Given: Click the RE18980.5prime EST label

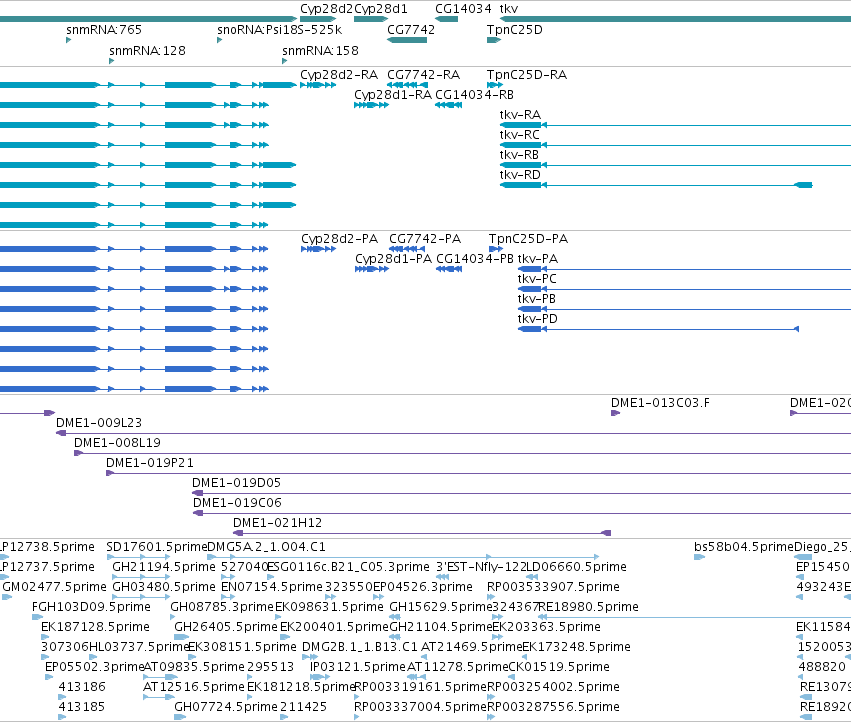Looking at the screenshot, I should coord(588,607).
